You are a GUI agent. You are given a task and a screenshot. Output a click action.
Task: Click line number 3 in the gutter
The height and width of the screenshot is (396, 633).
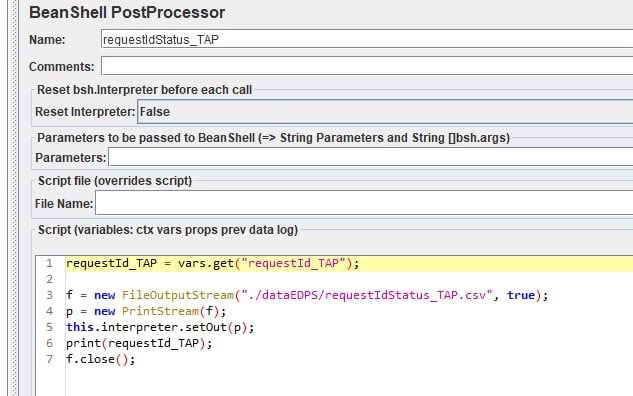coord(49,295)
